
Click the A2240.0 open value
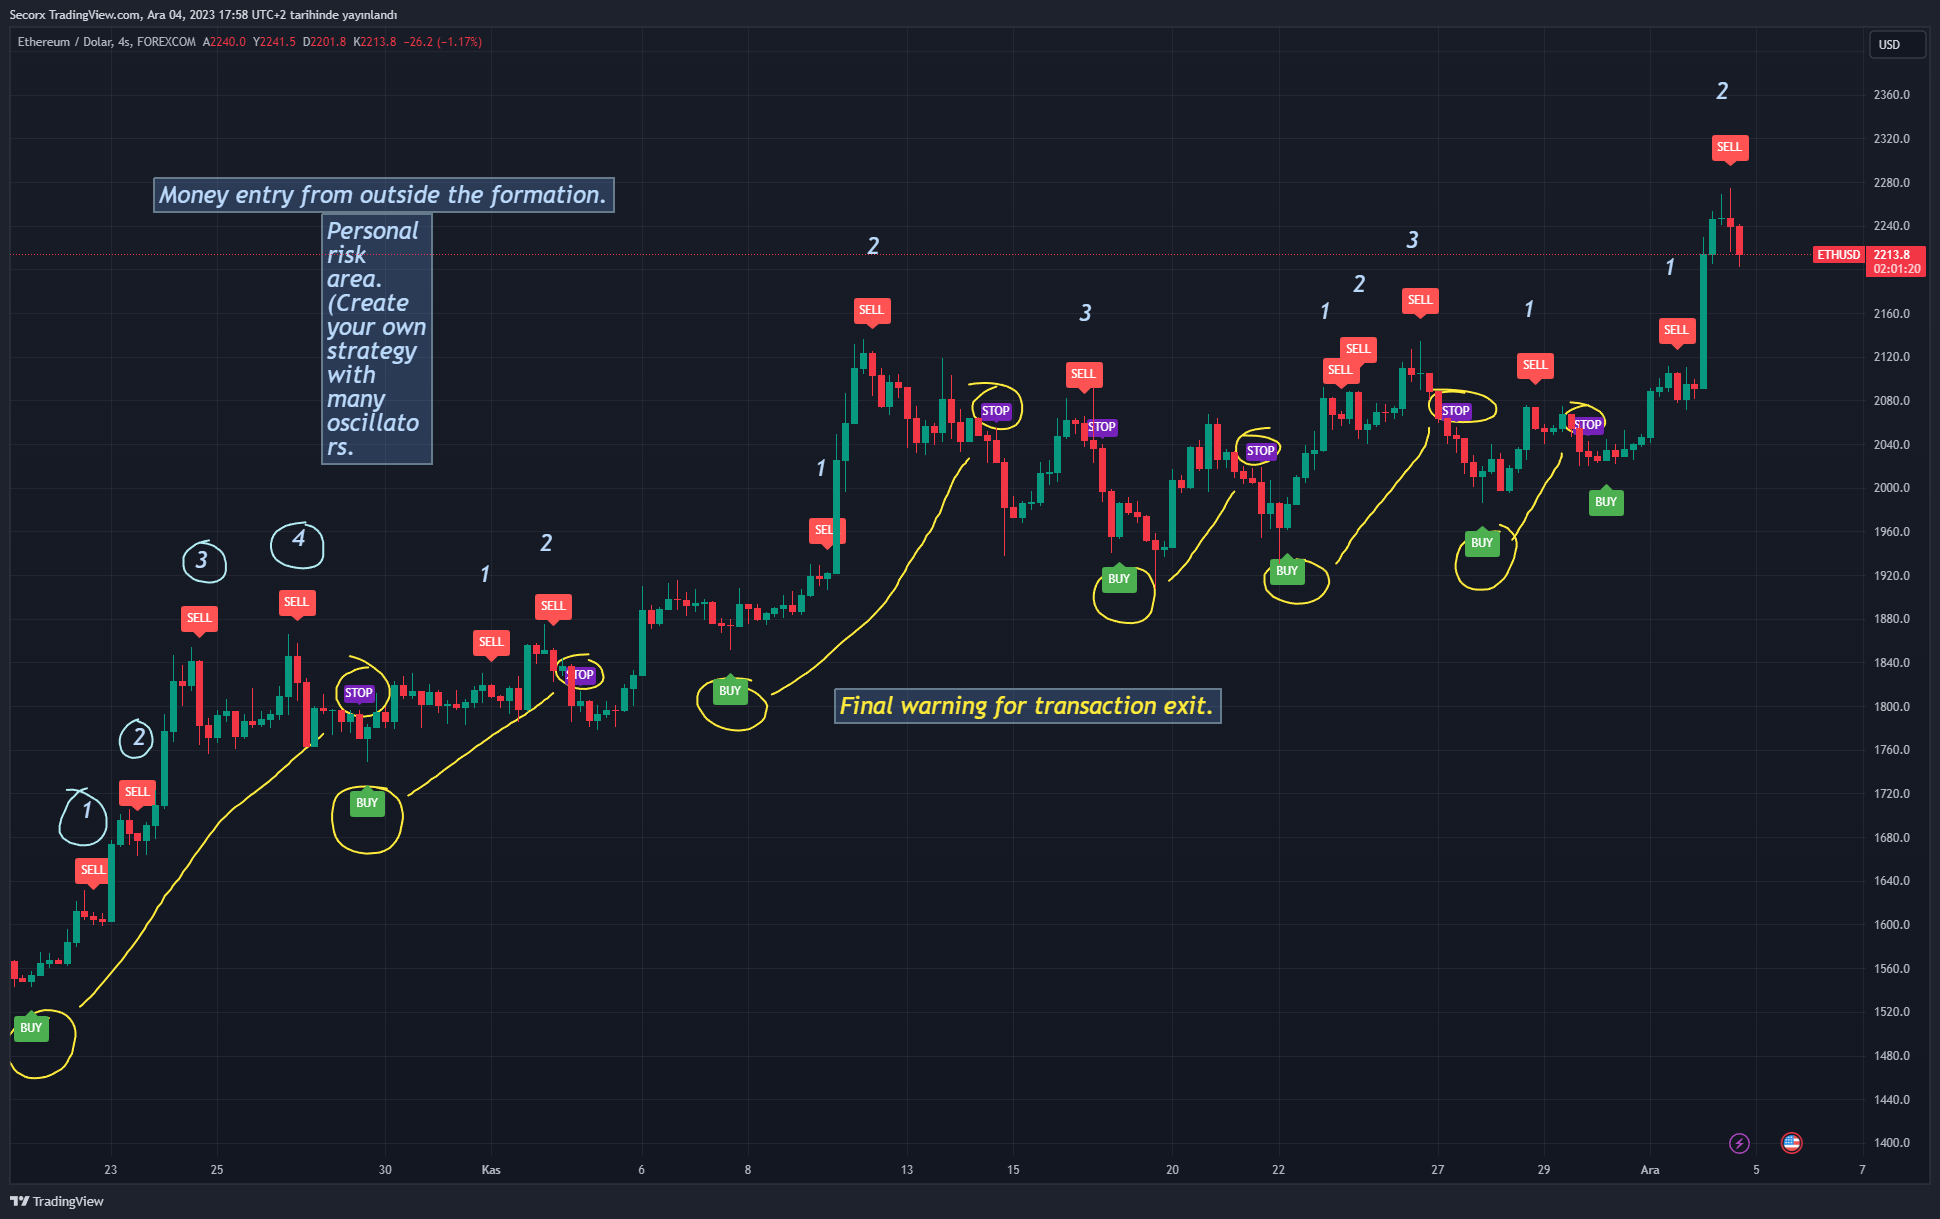tap(224, 42)
